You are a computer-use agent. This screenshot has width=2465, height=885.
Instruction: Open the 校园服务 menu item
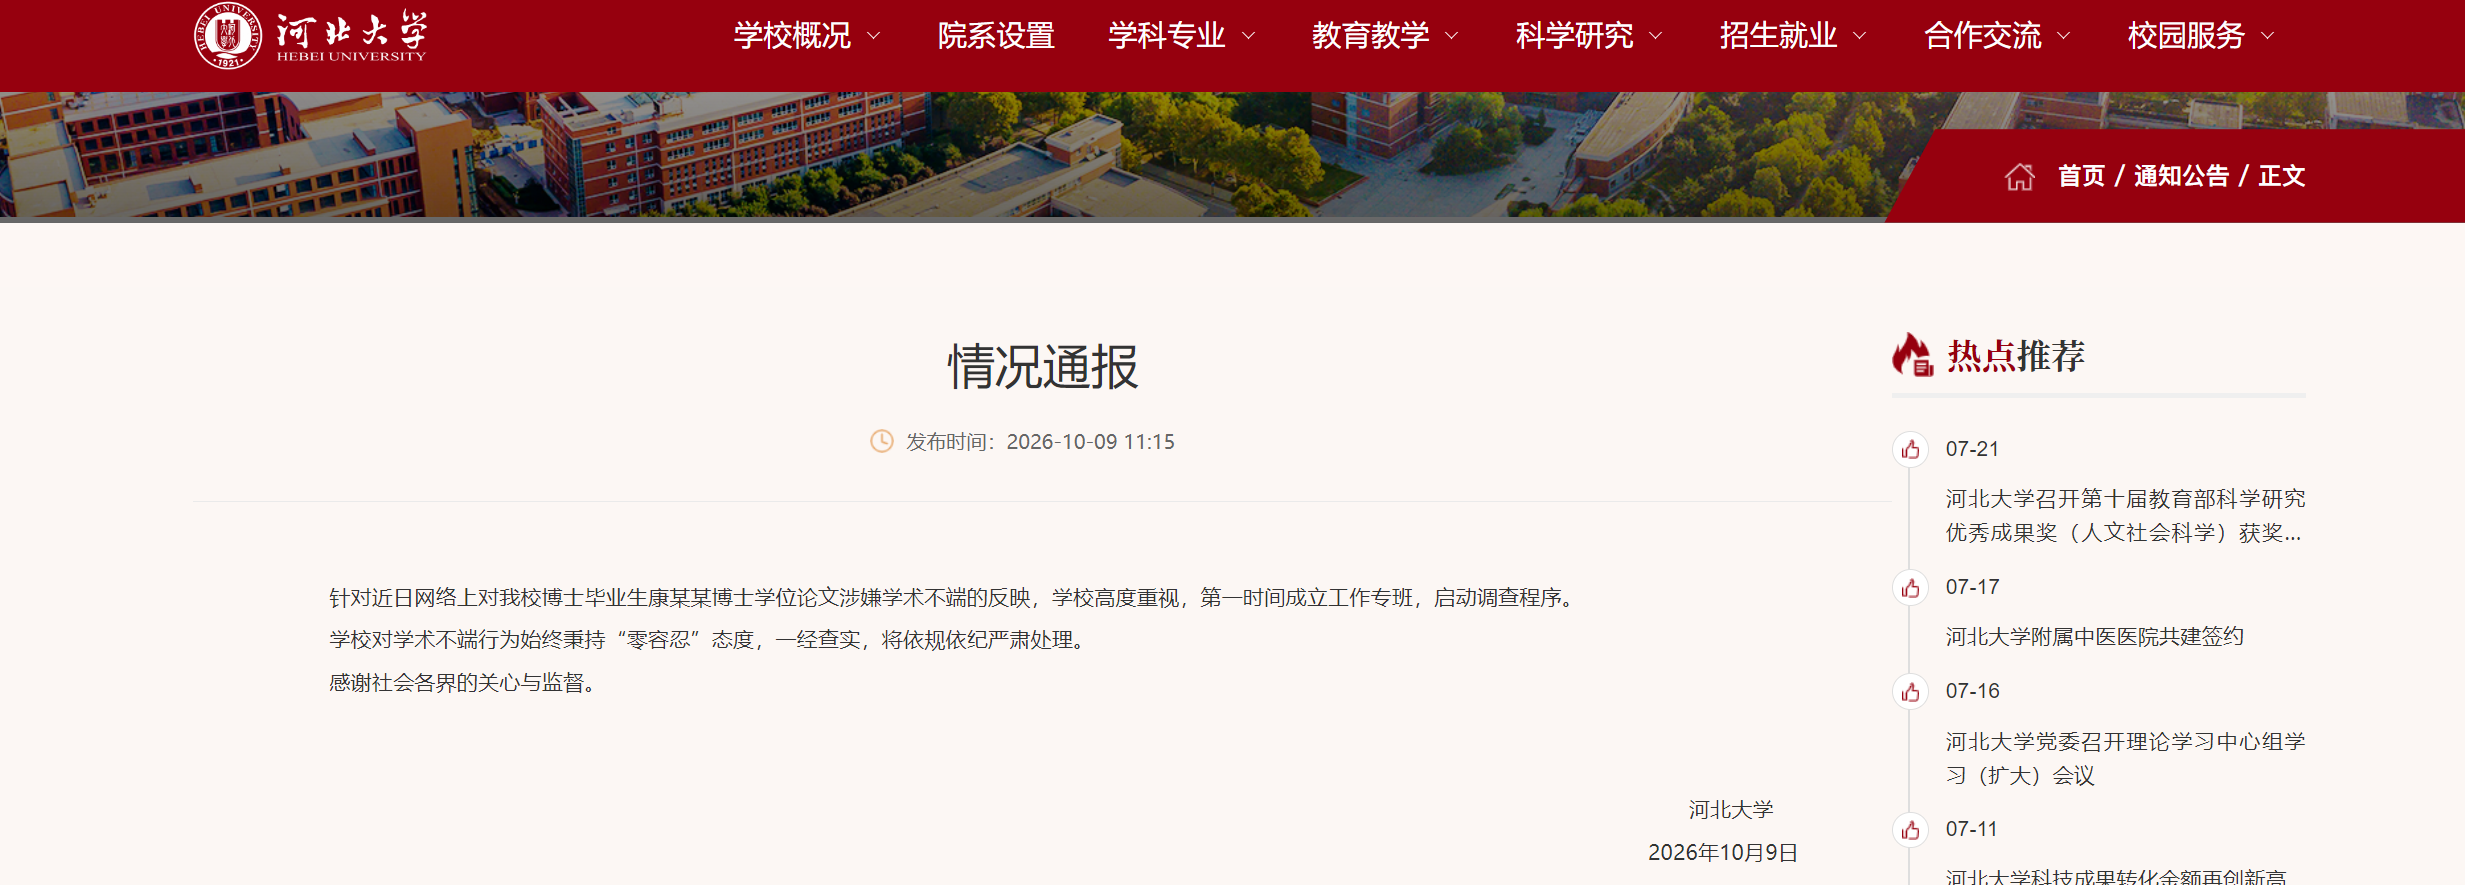(x=2186, y=36)
